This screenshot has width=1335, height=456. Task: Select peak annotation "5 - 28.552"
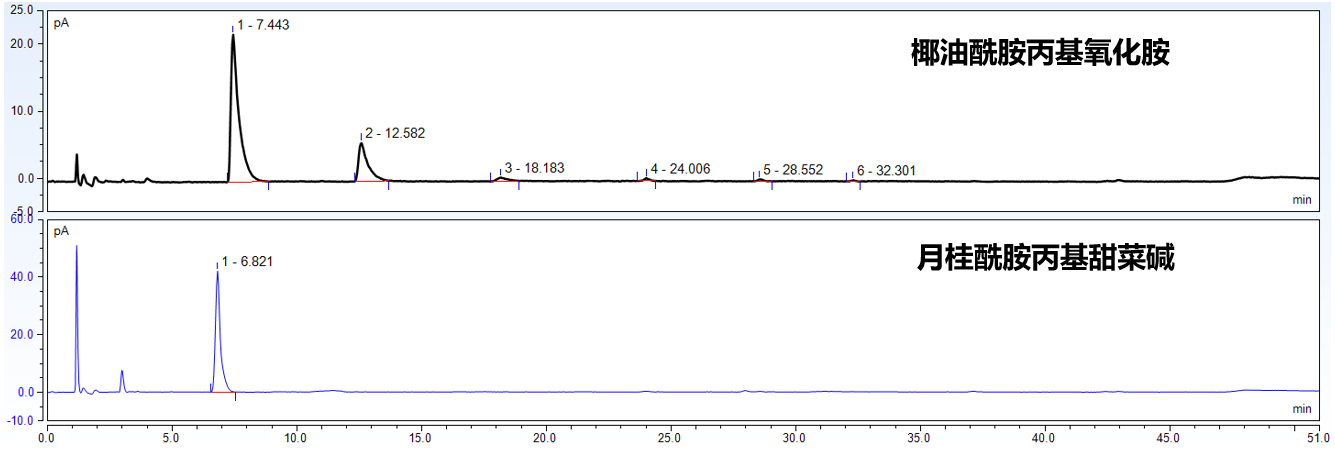click(793, 170)
